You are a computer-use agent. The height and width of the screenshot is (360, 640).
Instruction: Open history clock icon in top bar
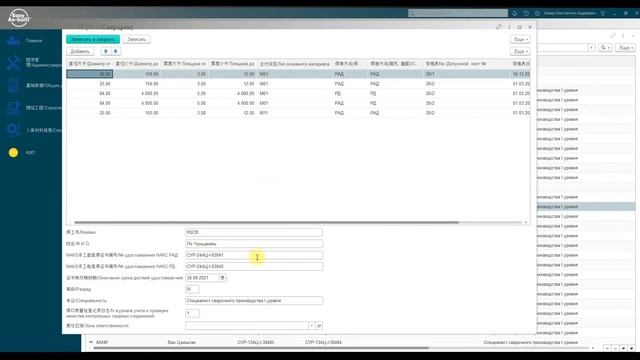pyautogui.click(x=526, y=13)
